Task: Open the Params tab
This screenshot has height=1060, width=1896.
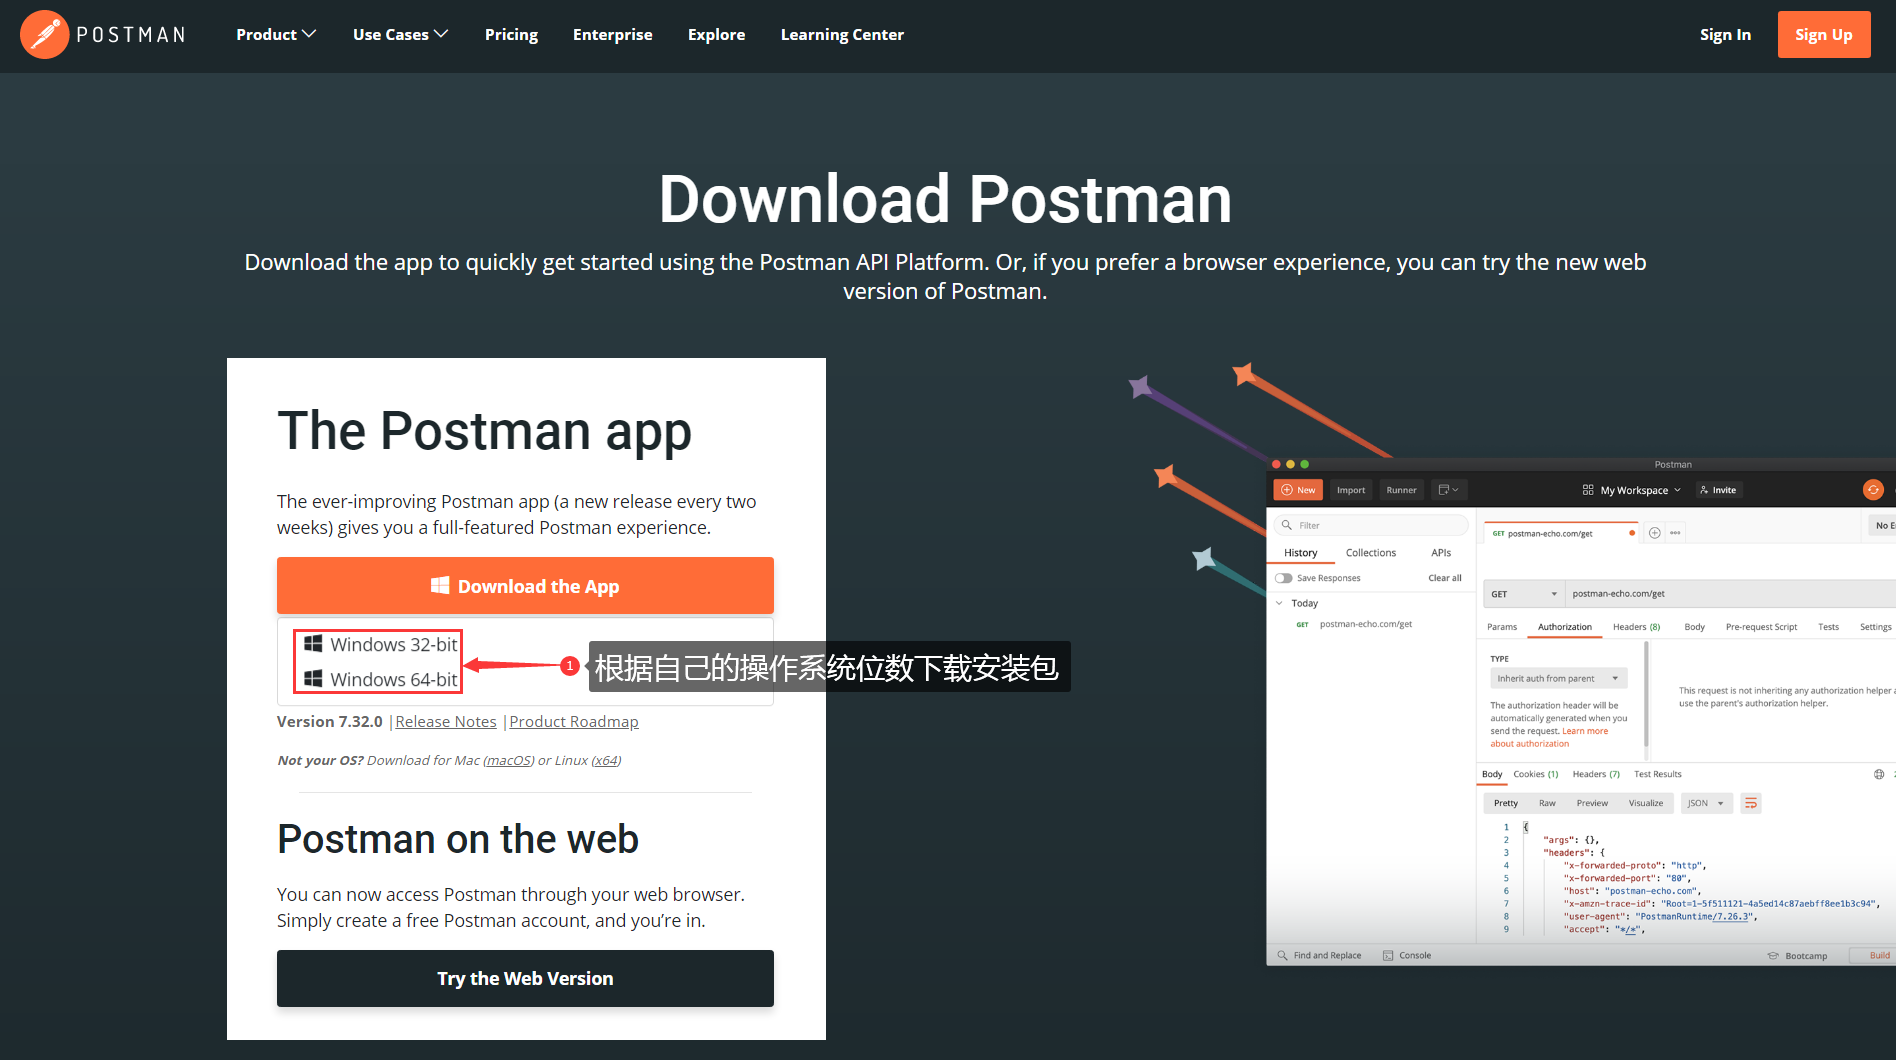Action: (x=1501, y=627)
